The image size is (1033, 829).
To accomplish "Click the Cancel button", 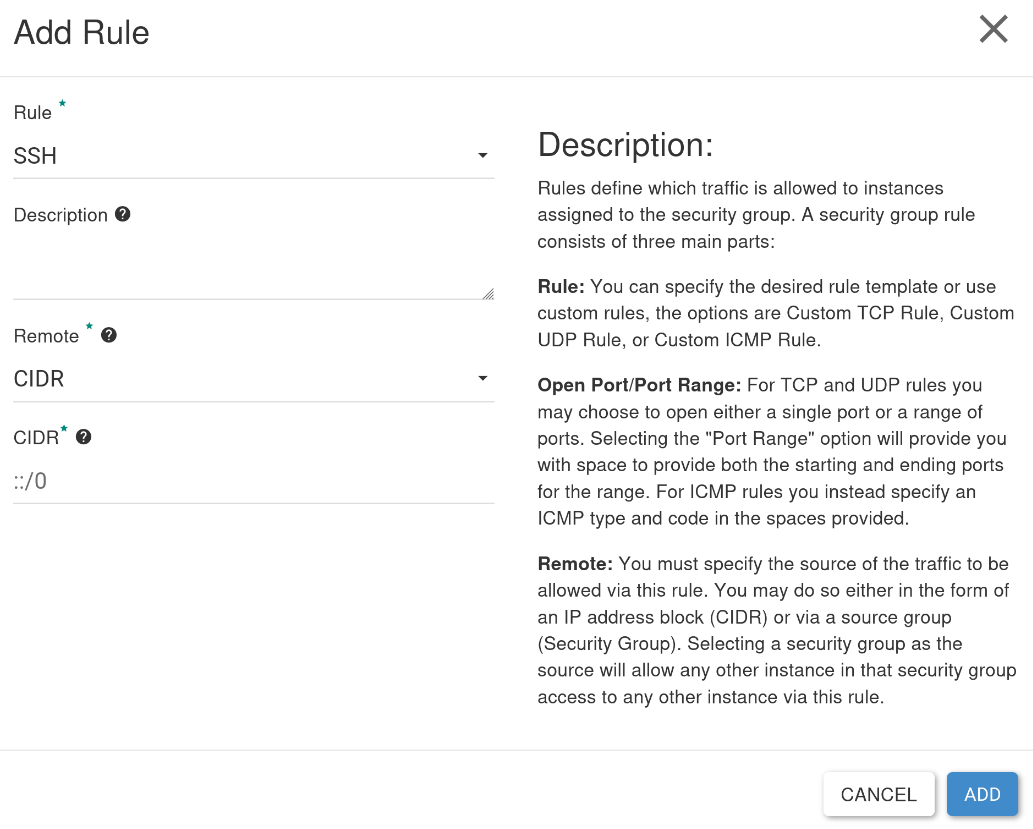I will tap(879, 794).
